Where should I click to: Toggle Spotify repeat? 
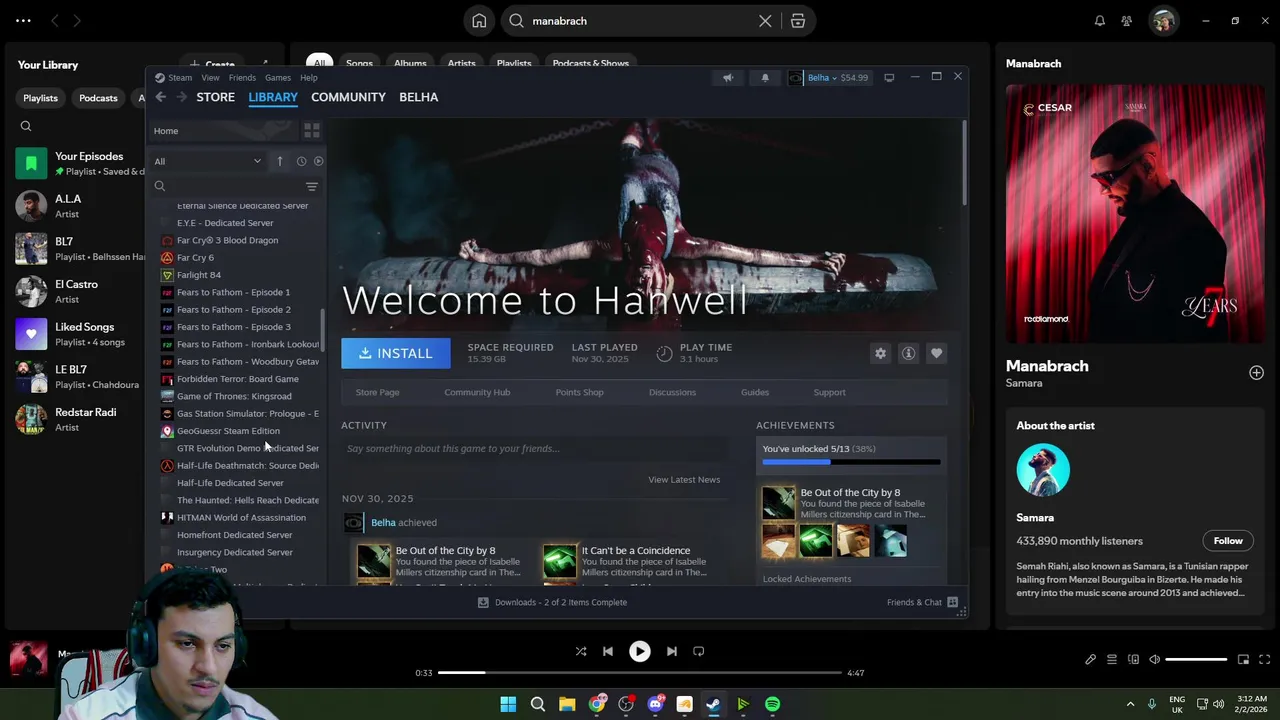pyautogui.click(x=699, y=651)
